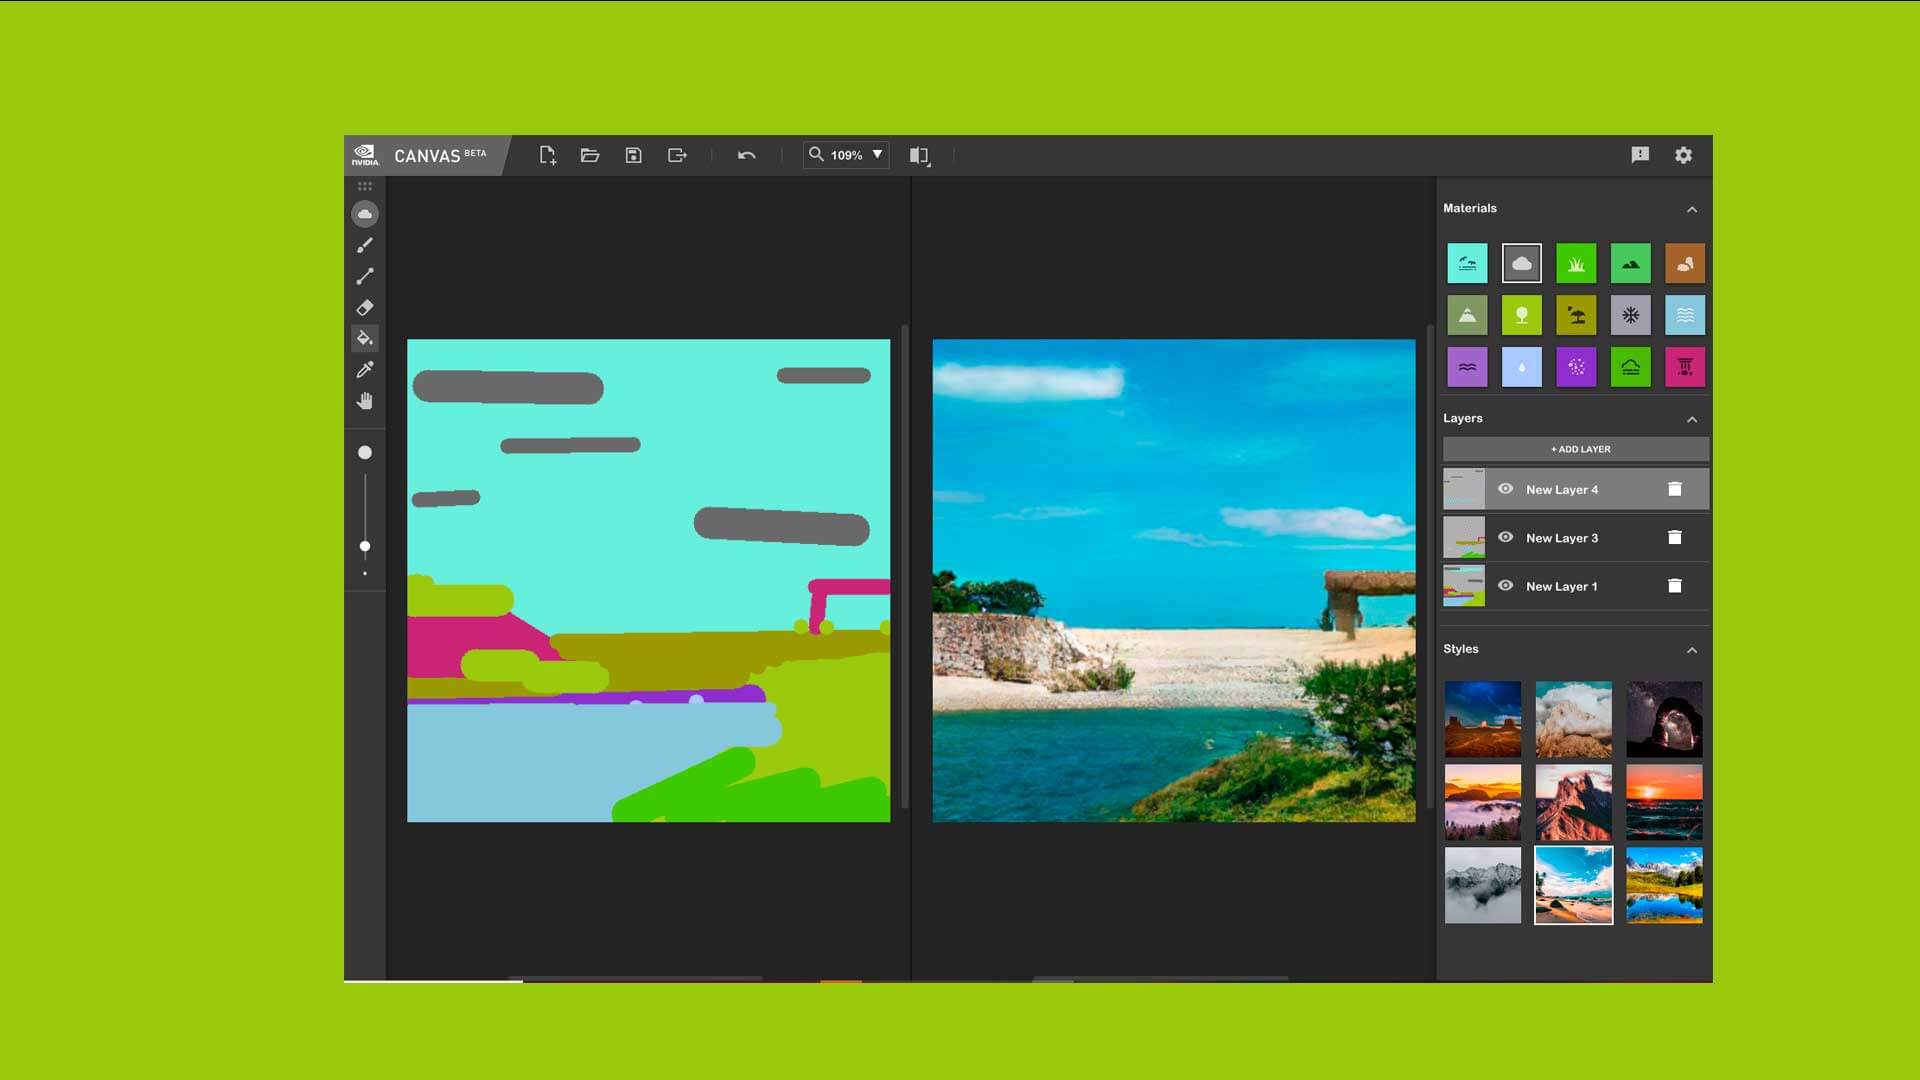Image resolution: width=1920 pixels, height=1080 pixels.
Task: Apply the snowy mountains style thumbnail
Action: (x=1483, y=886)
